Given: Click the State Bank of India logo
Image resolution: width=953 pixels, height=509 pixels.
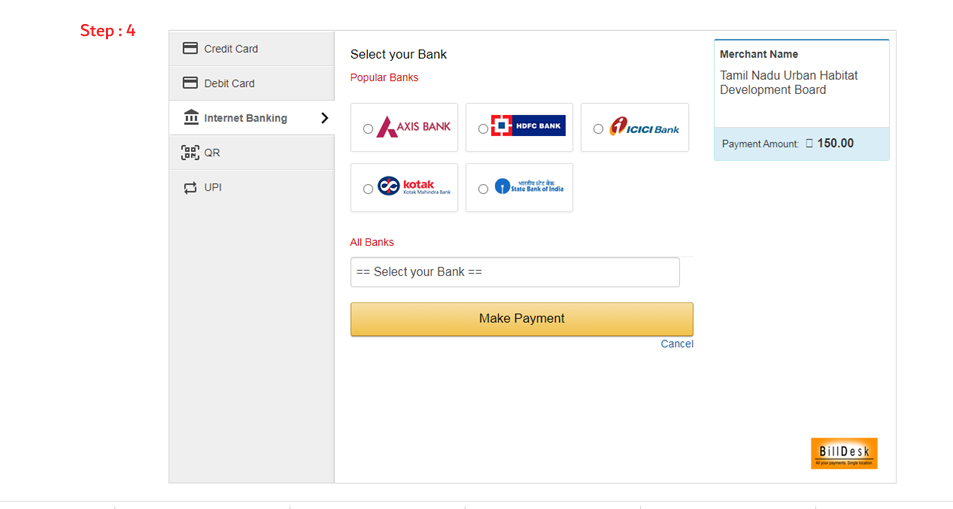Looking at the screenshot, I should coord(529,186).
